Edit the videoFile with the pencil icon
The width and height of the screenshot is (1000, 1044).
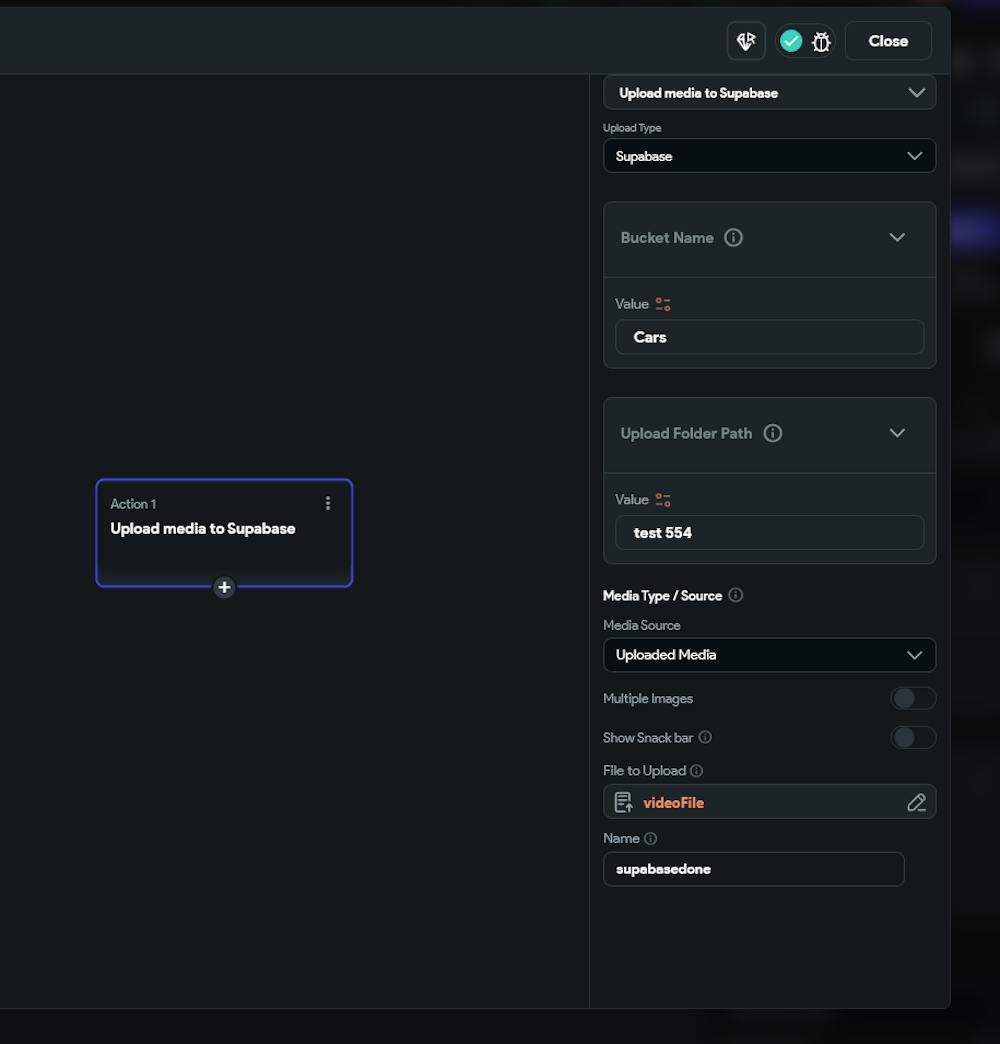click(x=916, y=802)
